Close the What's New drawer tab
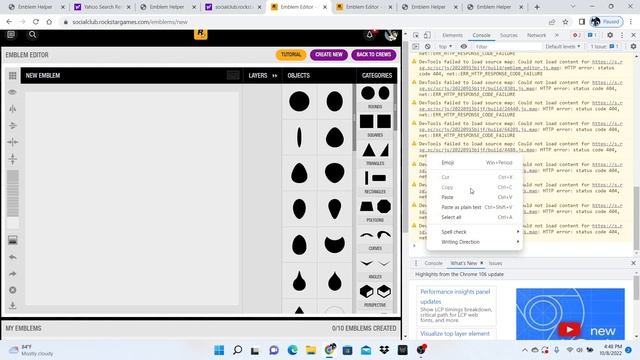The height and width of the screenshot is (360, 640). click(x=482, y=263)
